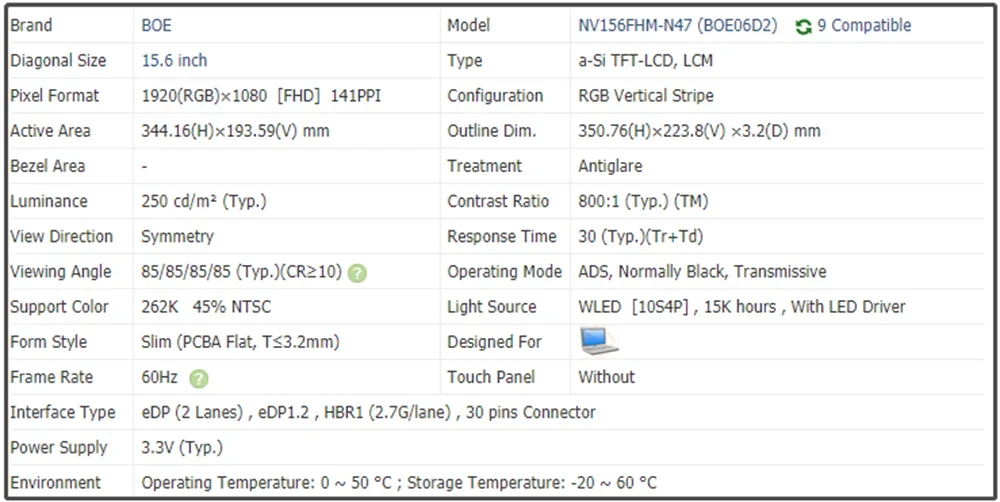This screenshot has height=502, width=1000.
Task: Click the 3.3V power supply value
Action: tap(182, 447)
